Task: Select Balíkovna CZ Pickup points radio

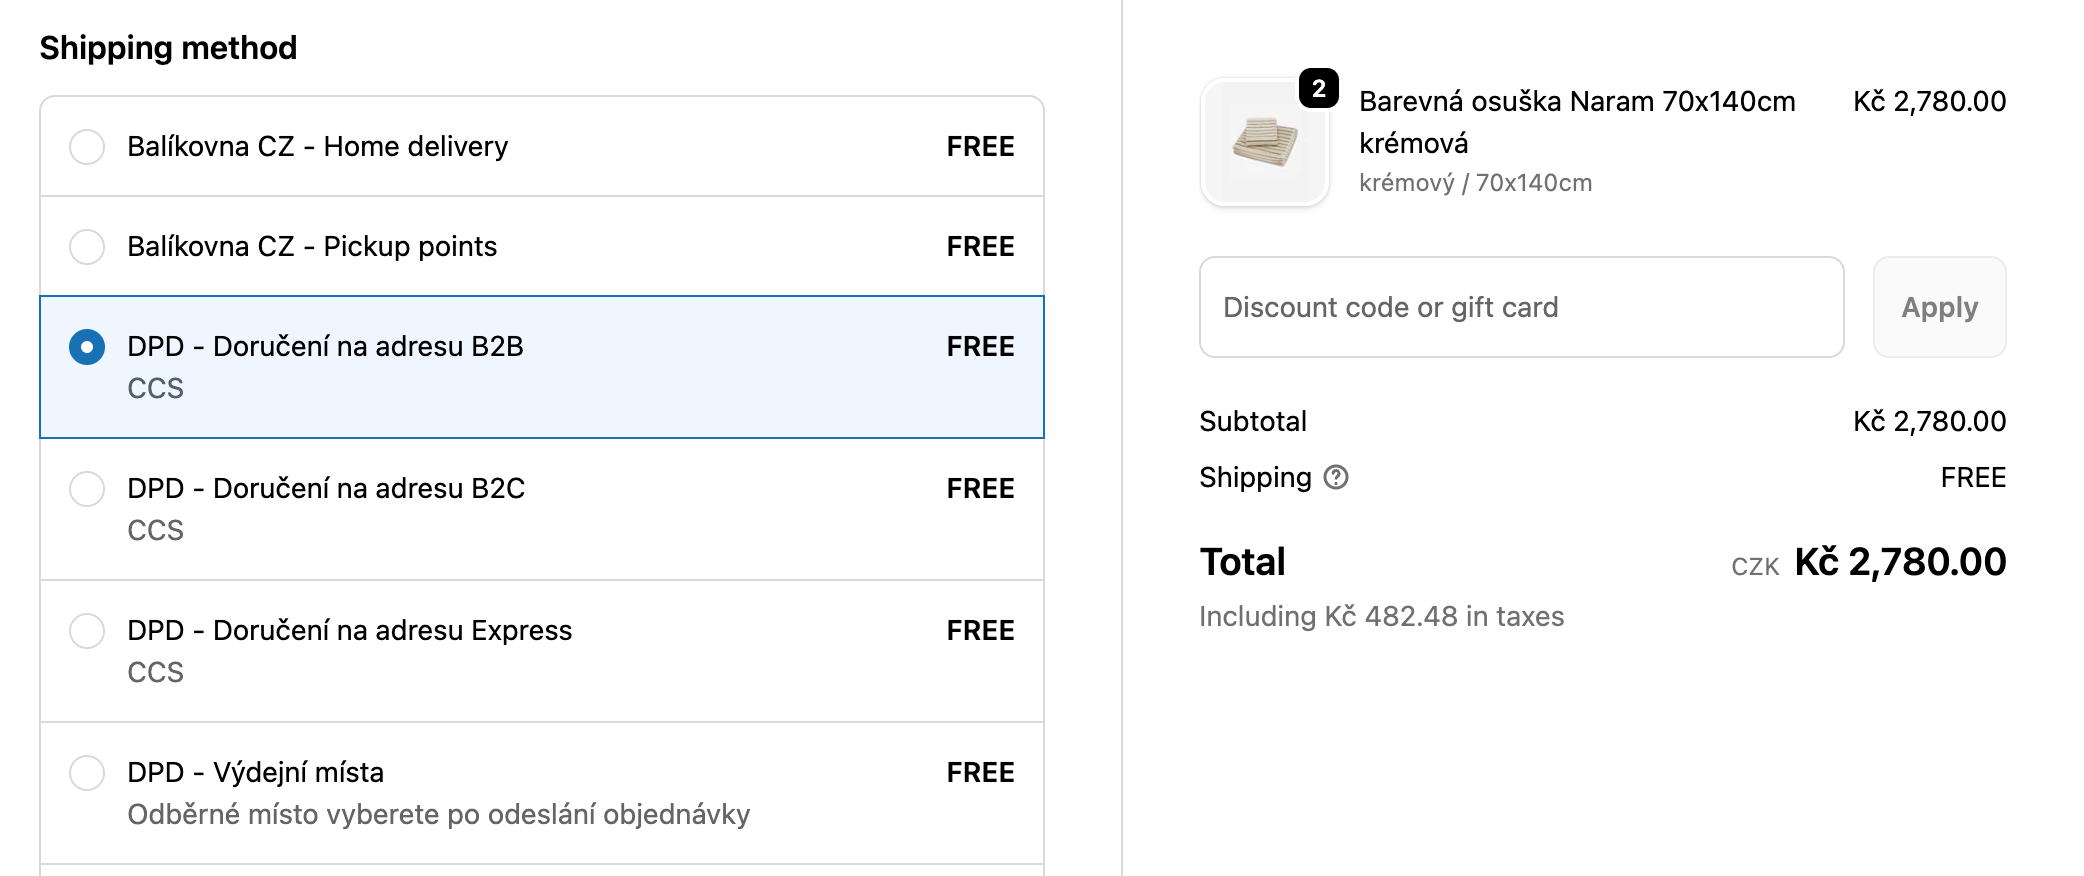Action: (87, 247)
